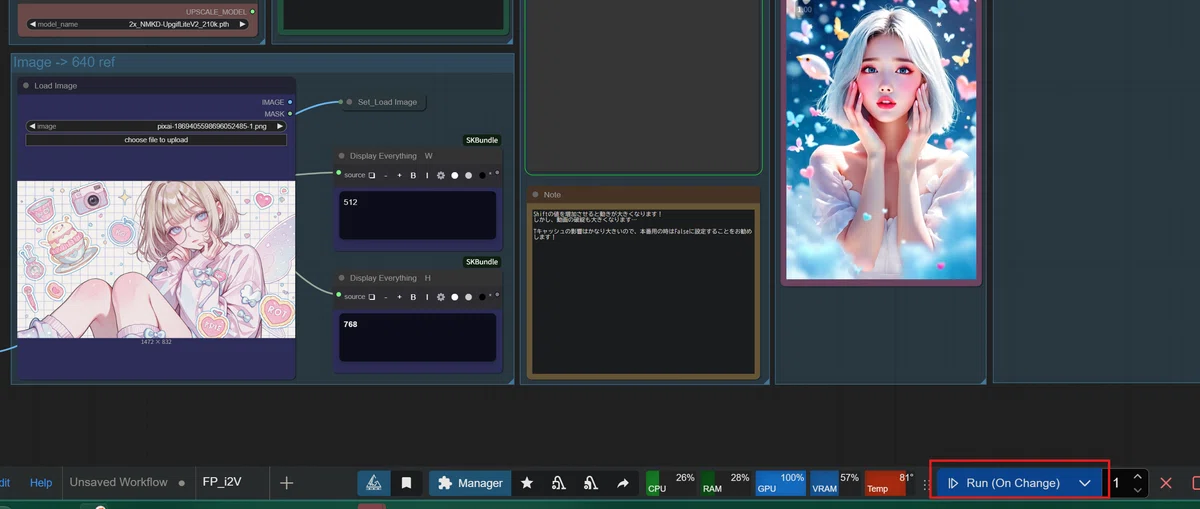The image size is (1200, 509).
Task: Open gear settings in Display Everything H
Action: [440, 297]
